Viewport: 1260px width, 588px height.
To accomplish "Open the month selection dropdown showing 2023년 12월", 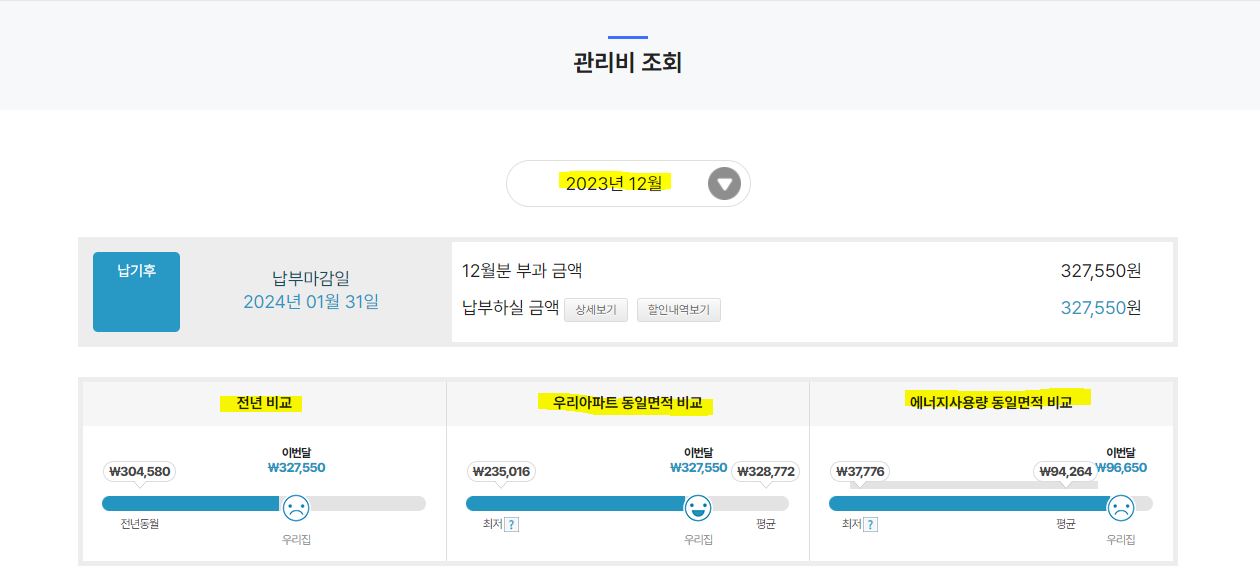I will pos(614,183).
